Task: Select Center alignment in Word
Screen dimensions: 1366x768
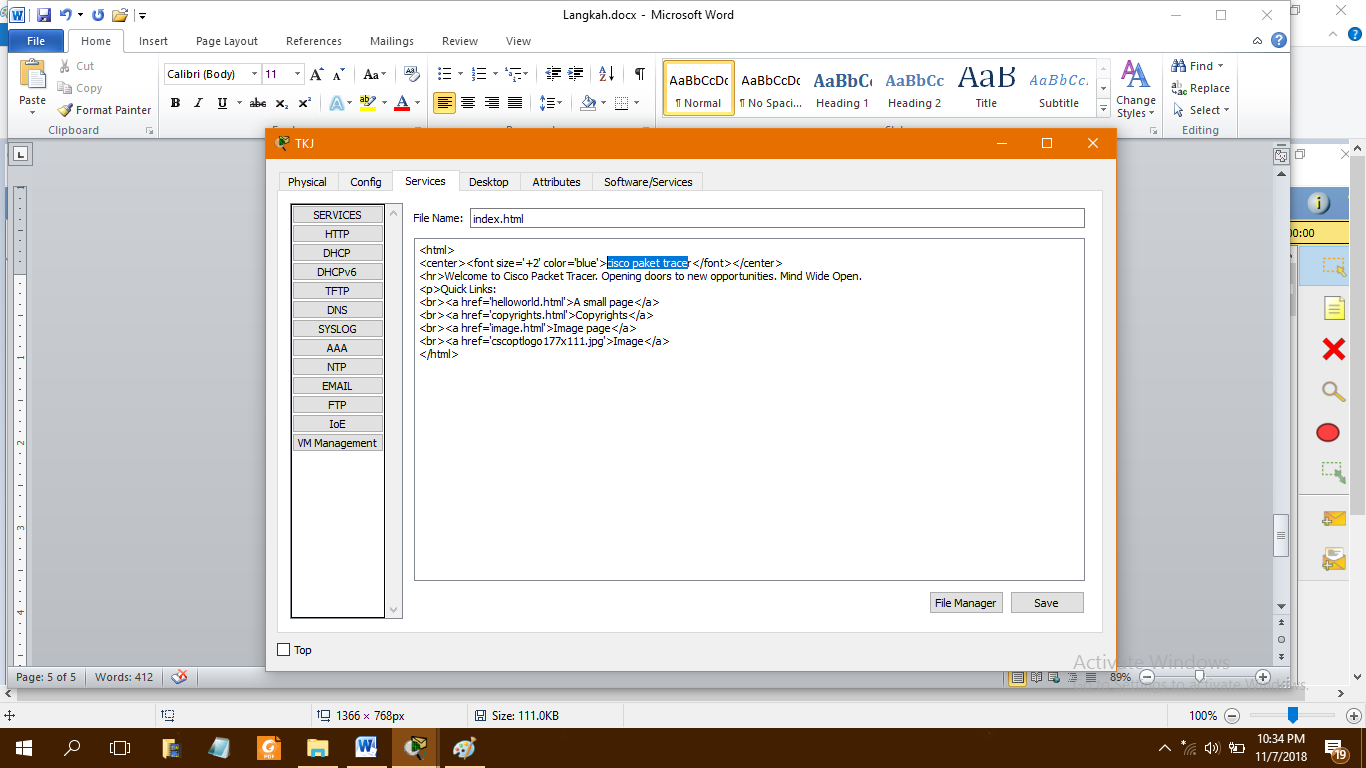Action: tap(468, 103)
